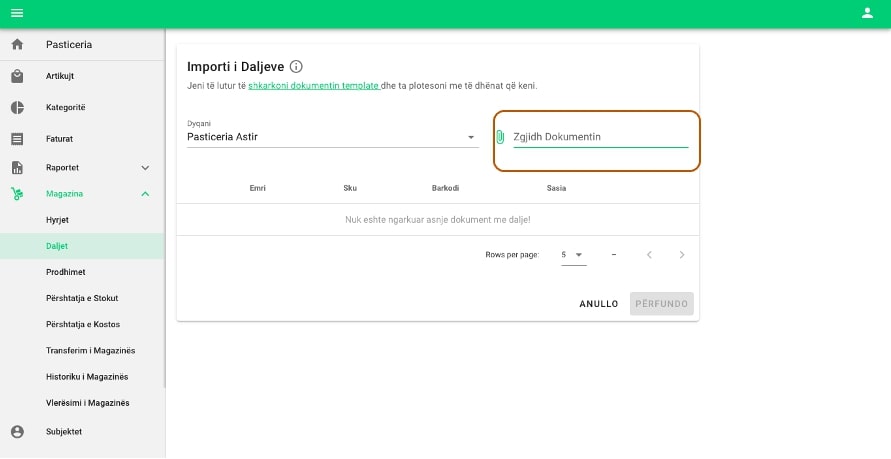The image size is (891, 459).
Task: Collapse the Magazina submenu chevron
Action: tap(145, 194)
